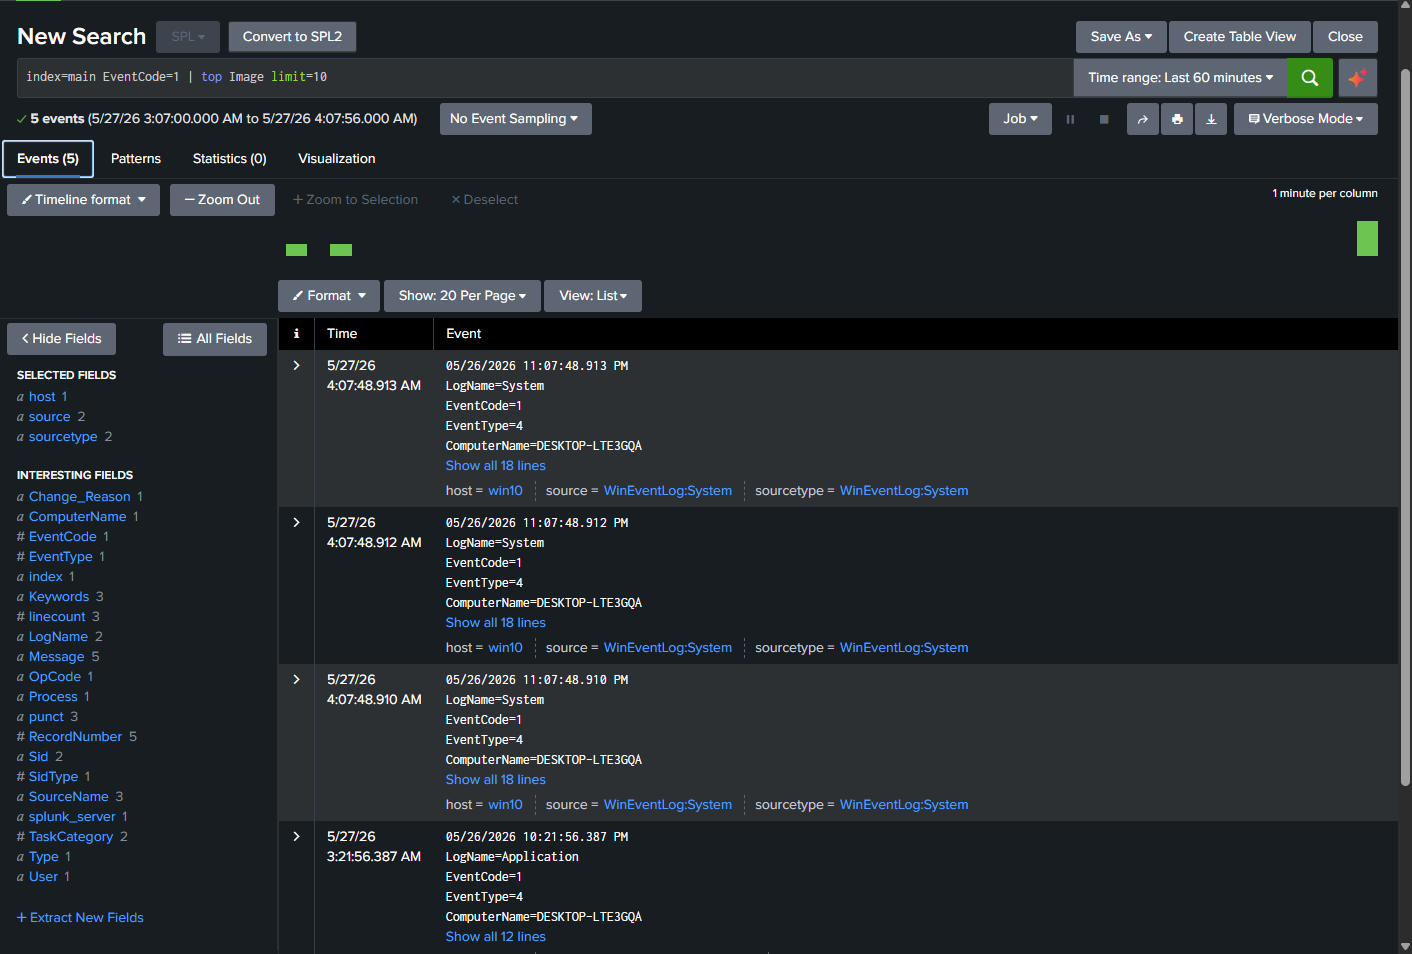Select the first green timeline bar
The image size is (1412, 954).
(x=297, y=250)
